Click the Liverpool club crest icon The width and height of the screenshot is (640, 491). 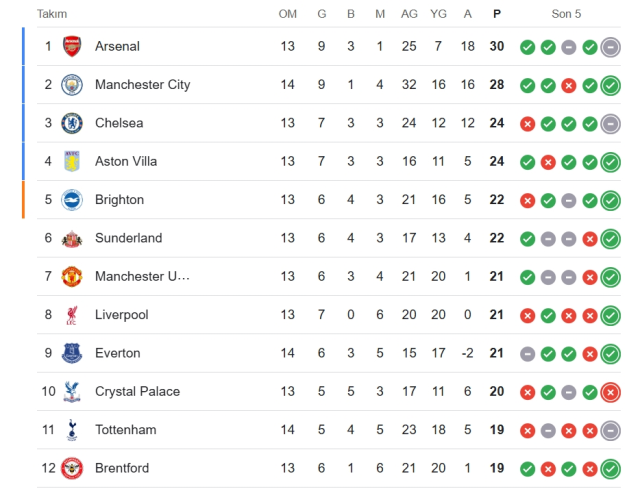point(72,315)
